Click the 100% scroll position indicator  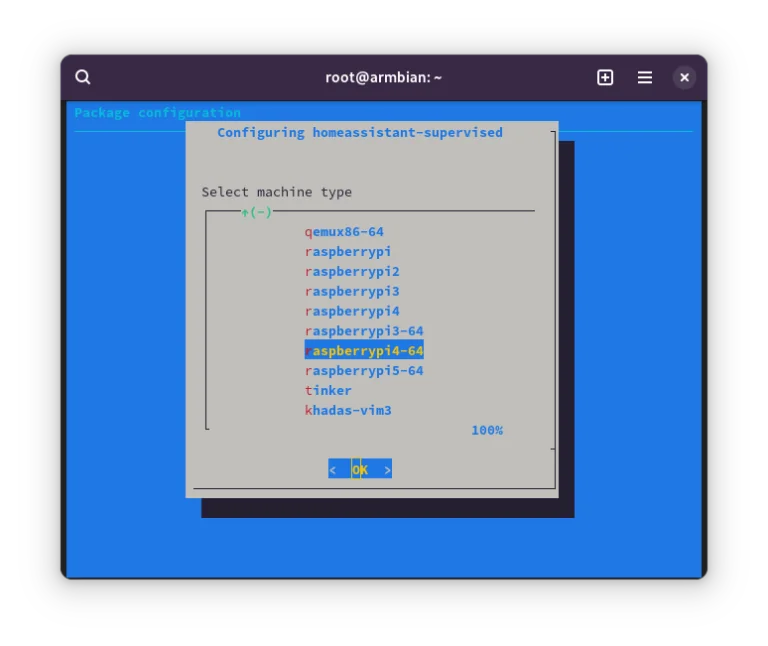487,430
